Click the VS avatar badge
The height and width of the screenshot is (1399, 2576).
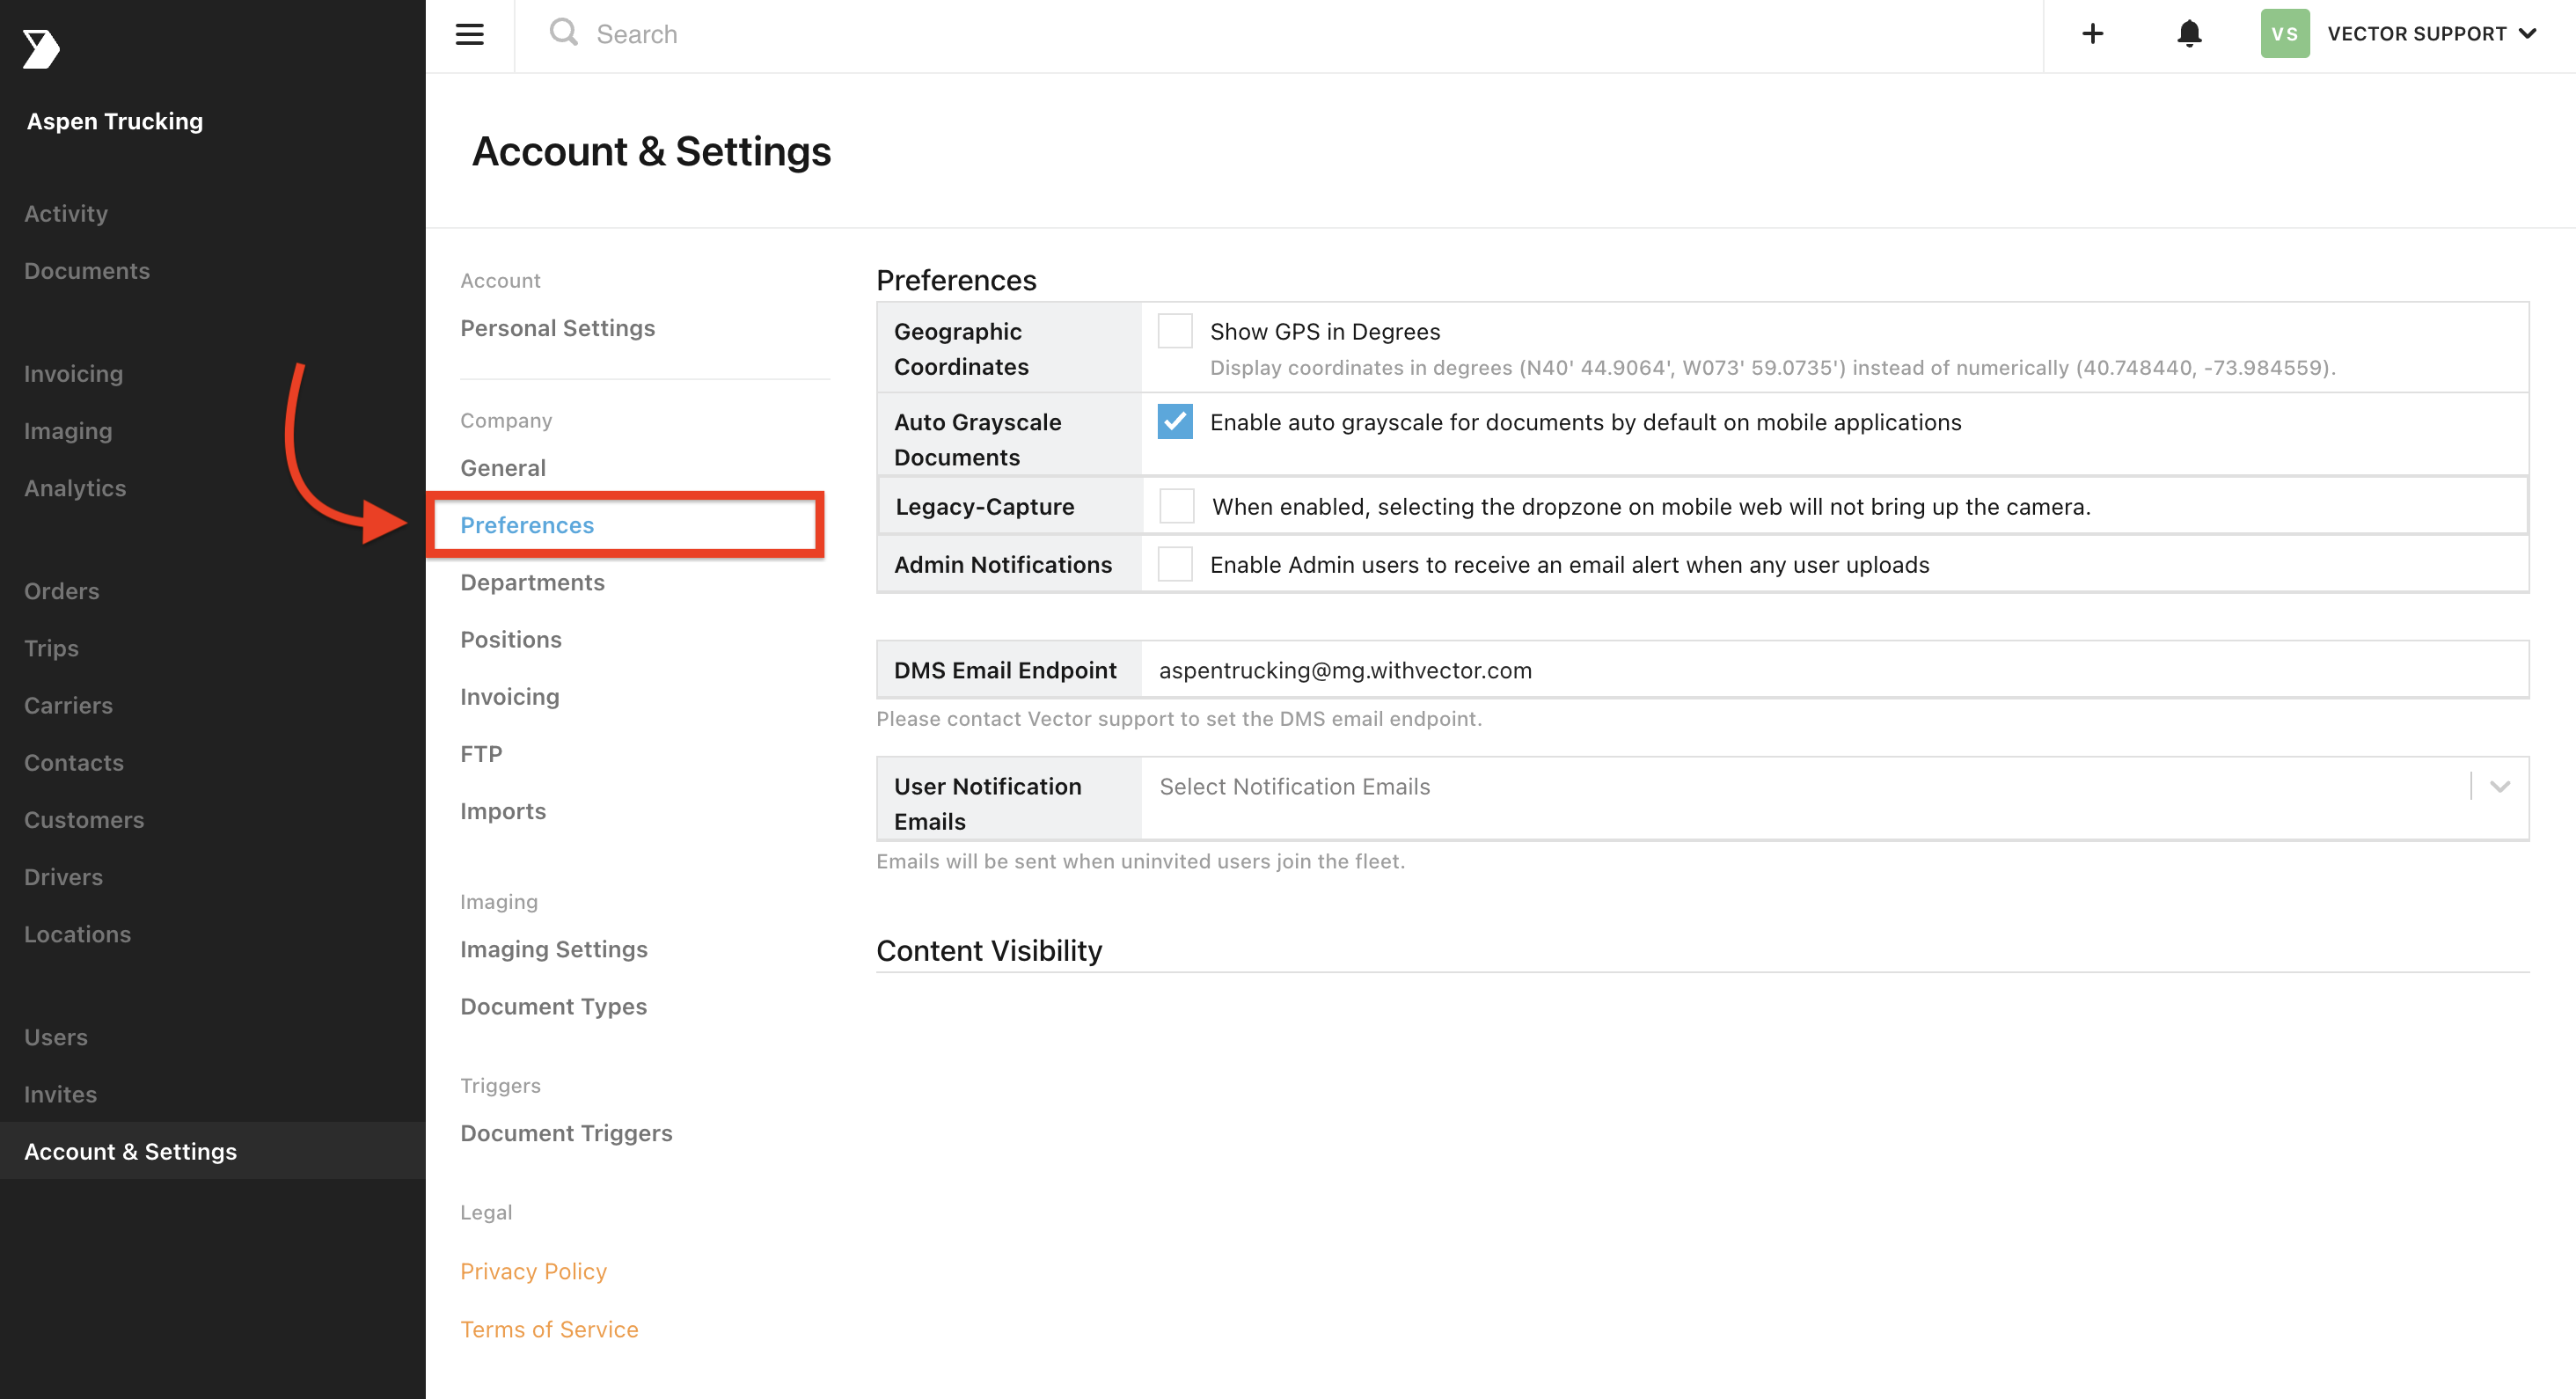click(x=2285, y=34)
